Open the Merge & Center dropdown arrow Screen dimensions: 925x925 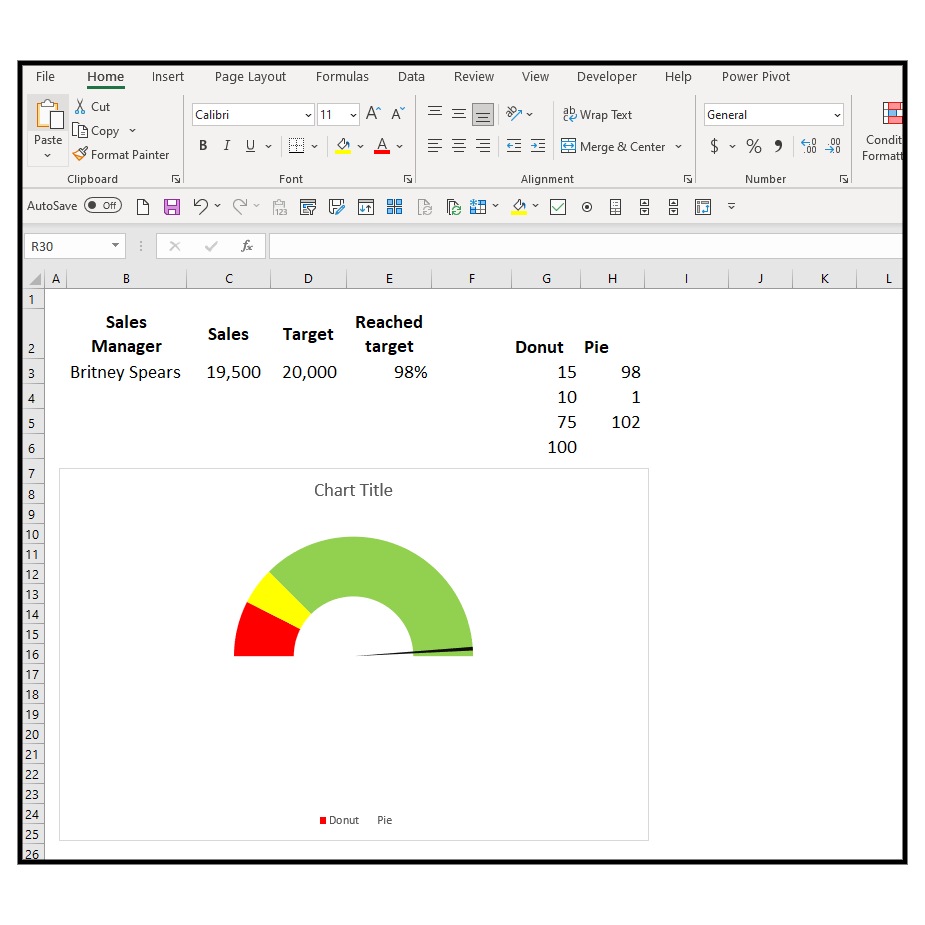[x=678, y=146]
